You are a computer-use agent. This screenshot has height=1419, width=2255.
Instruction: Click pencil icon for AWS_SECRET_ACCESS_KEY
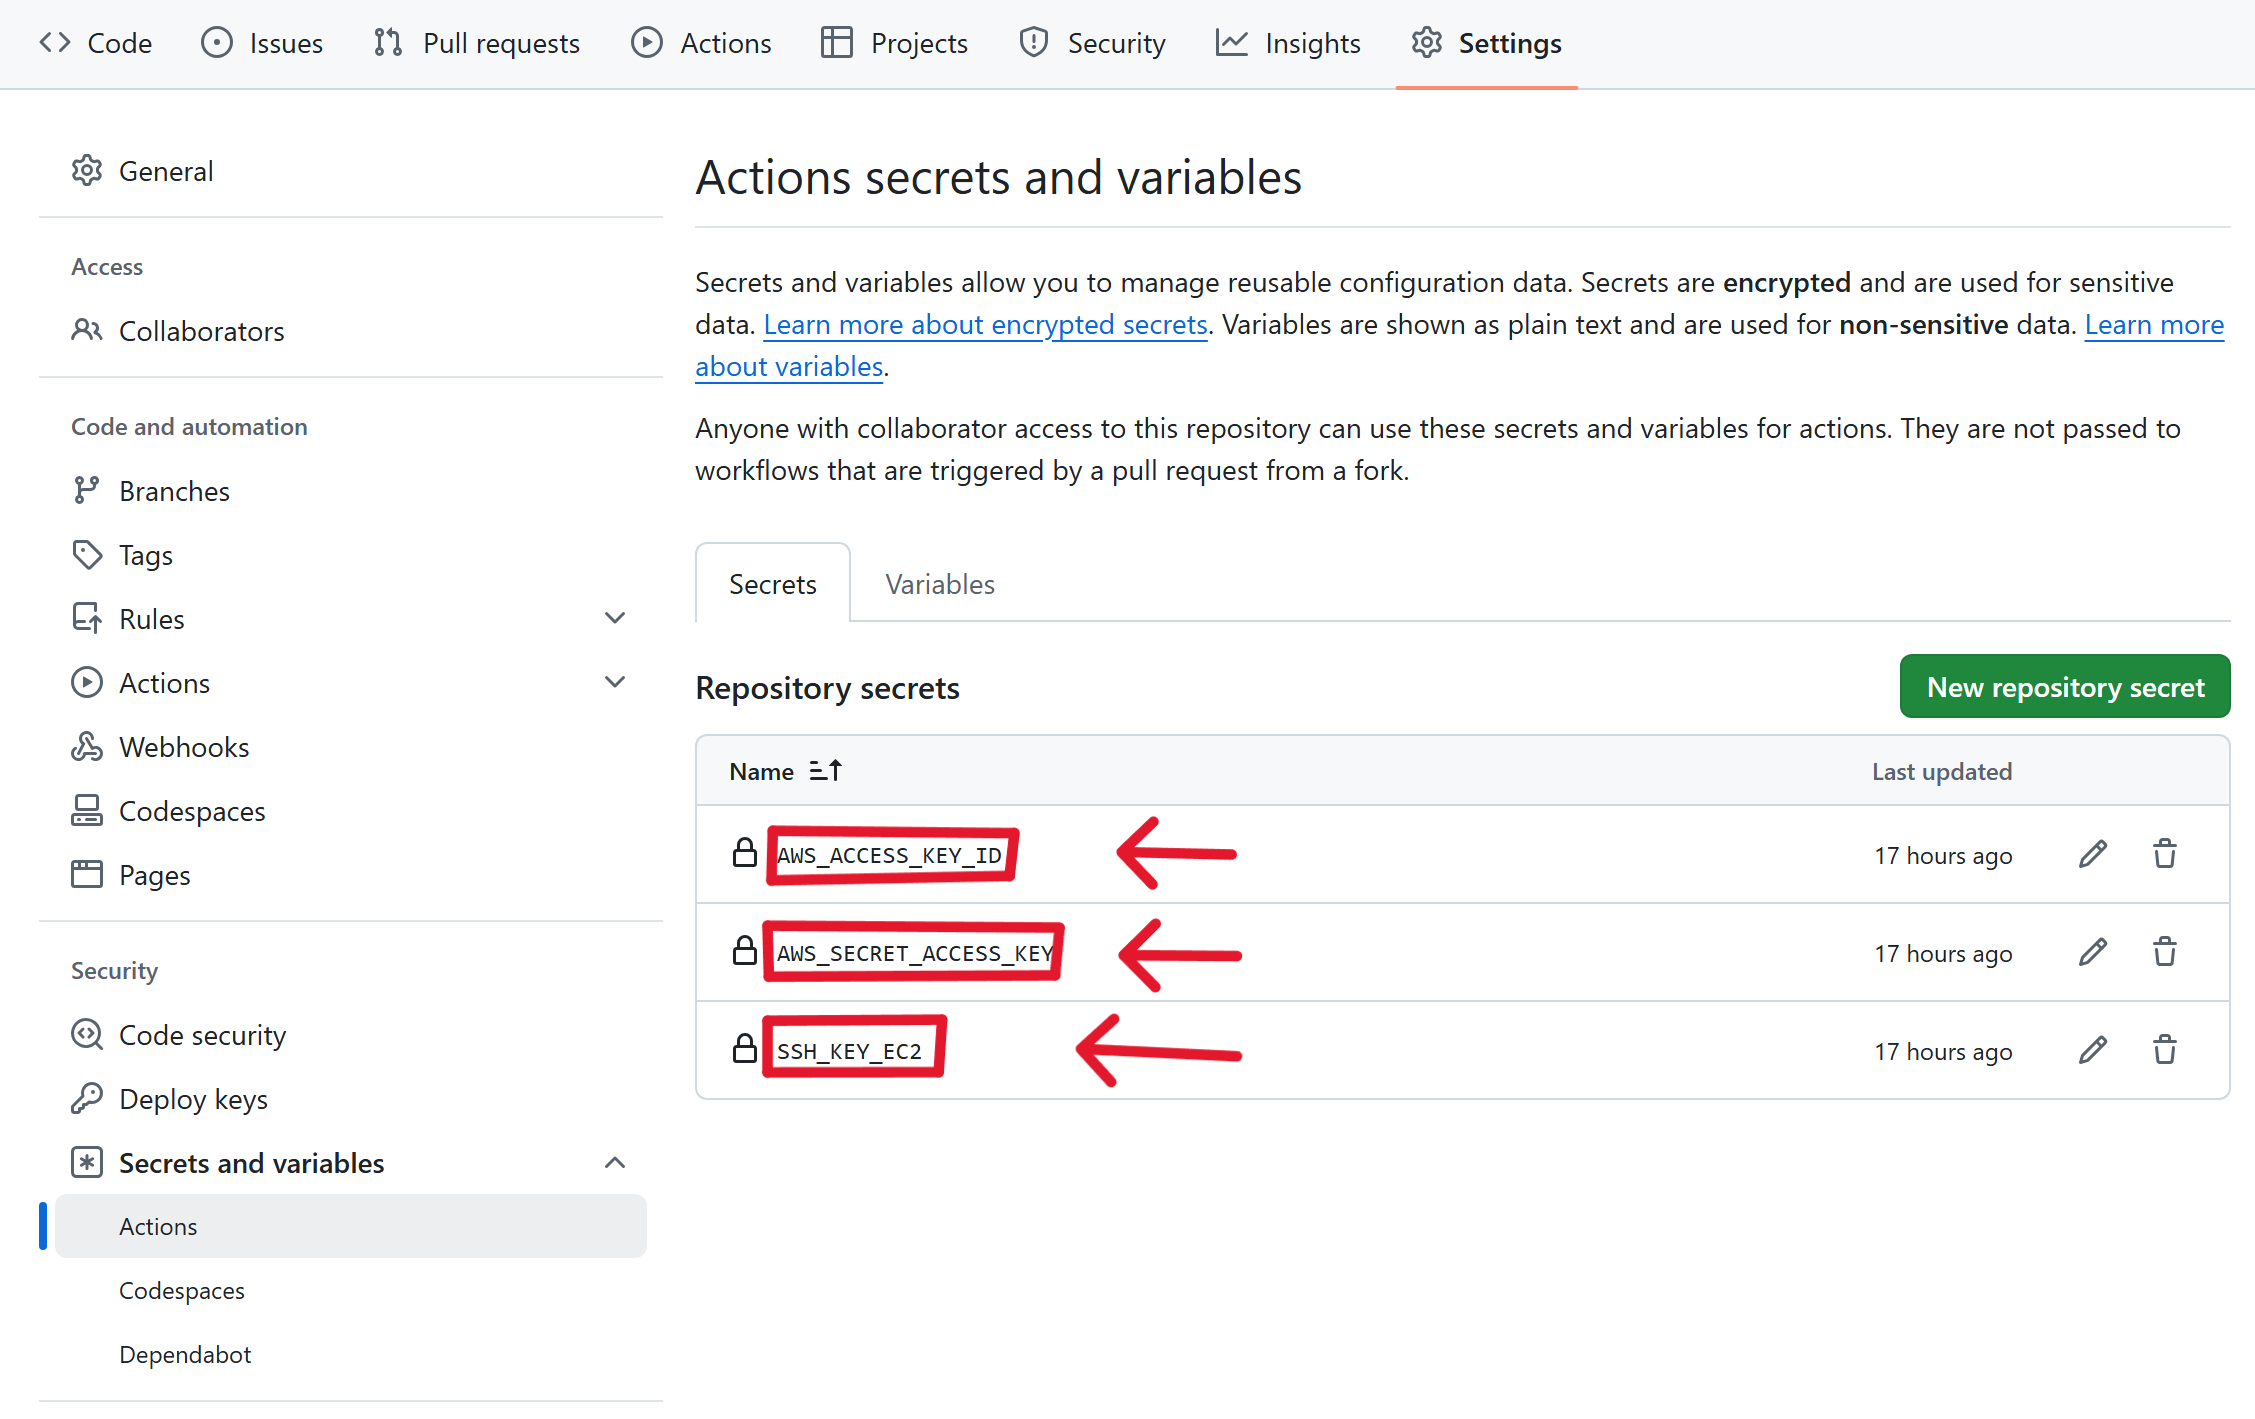click(2092, 952)
